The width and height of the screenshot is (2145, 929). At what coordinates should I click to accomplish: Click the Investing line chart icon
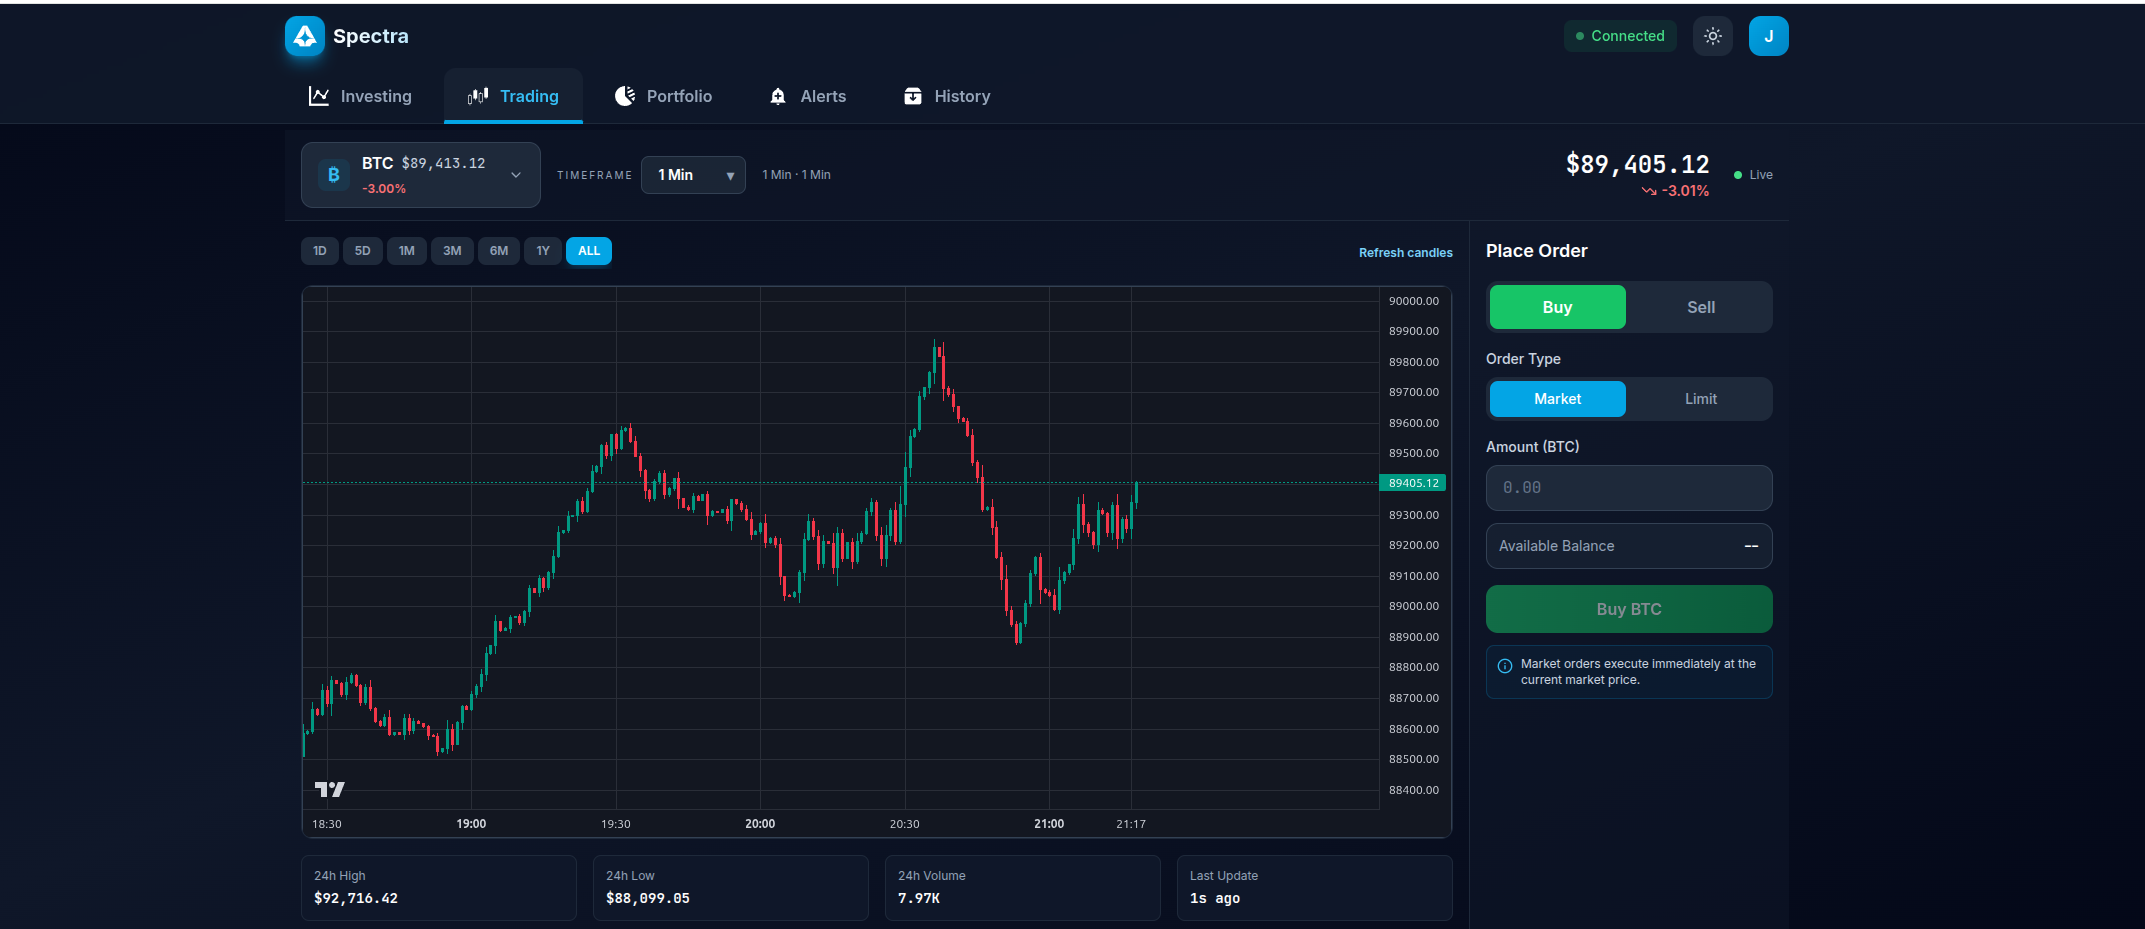pos(319,96)
